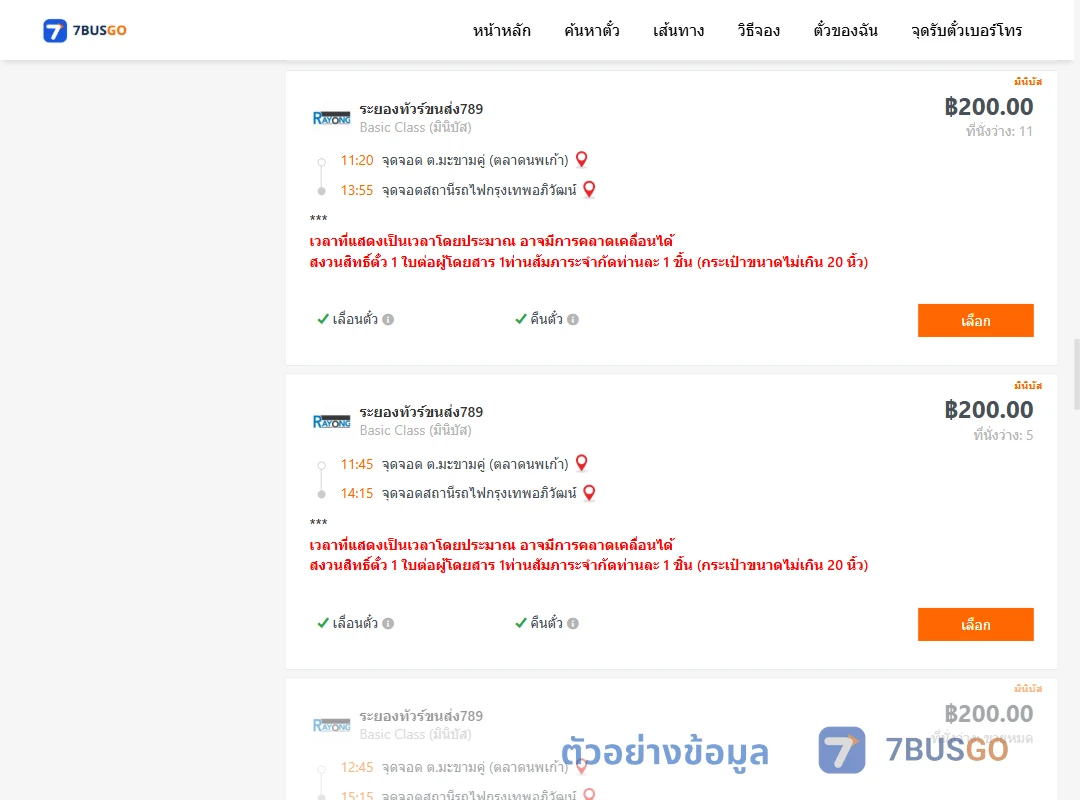This screenshot has width=1080, height=800.
Task: Click the 14:15 arrival time
Action: point(357,493)
